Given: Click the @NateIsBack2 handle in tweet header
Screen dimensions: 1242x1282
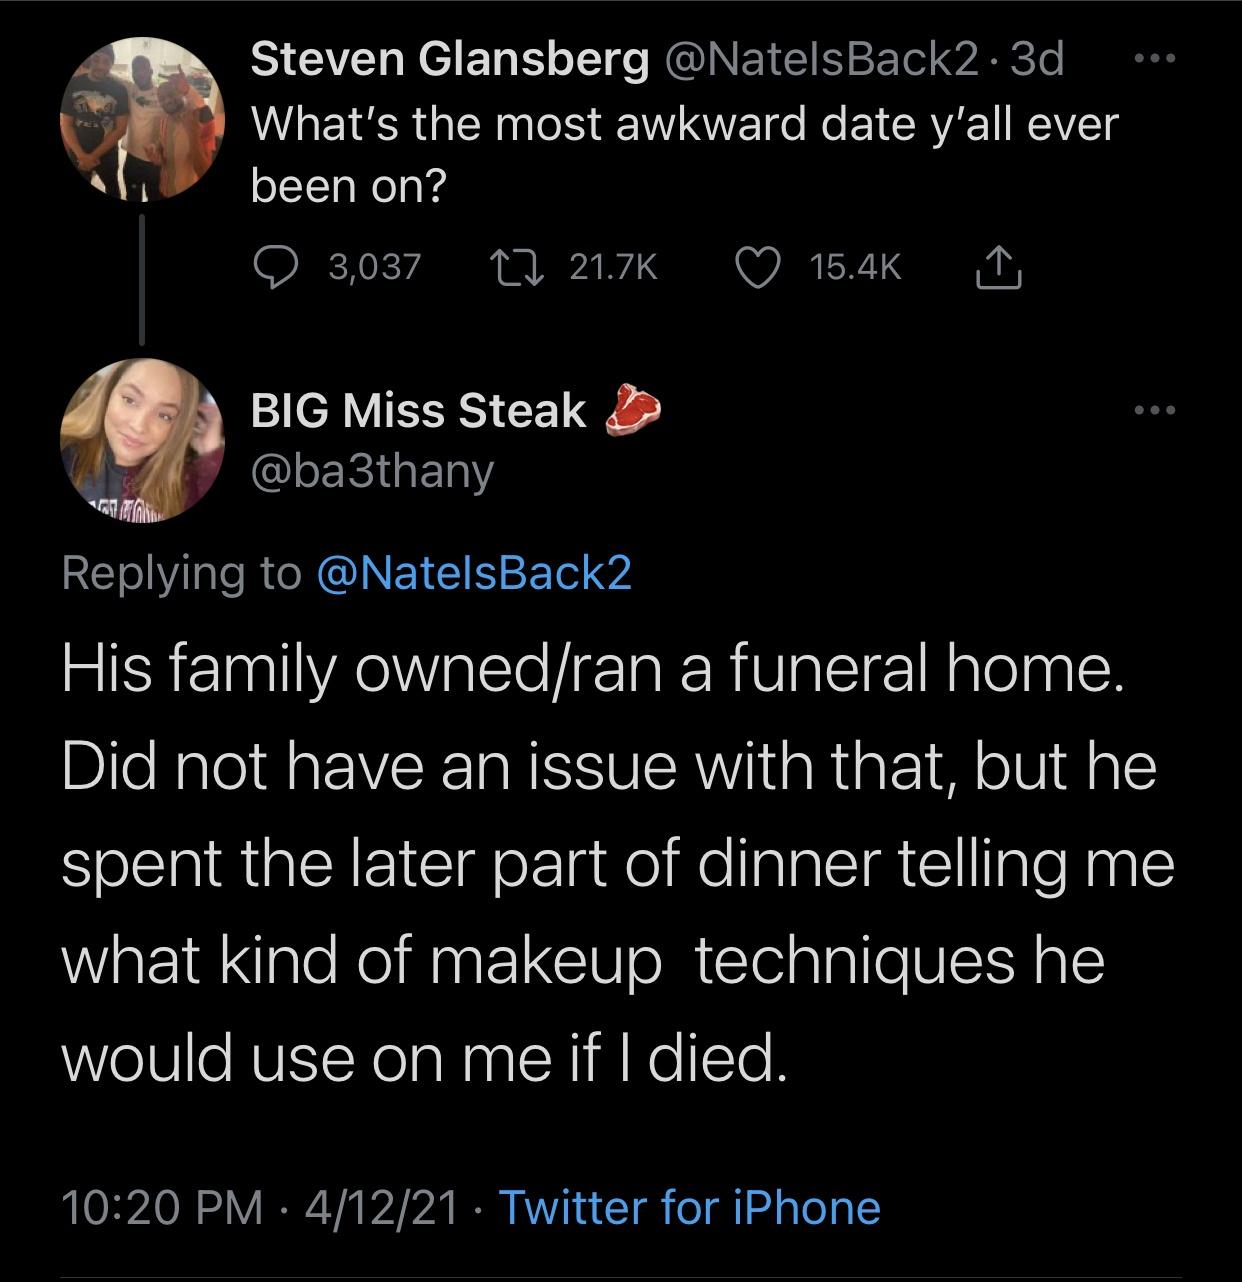Looking at the screenshot, I should (820, 60).
